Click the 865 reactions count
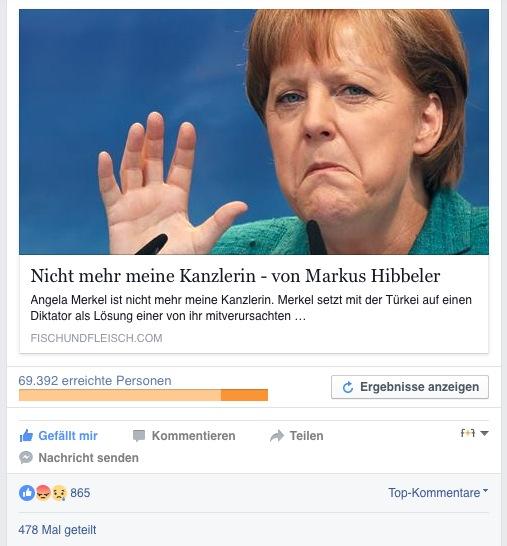This screenshot has height=546, width=507. pyautogui.click(x=80, y=493)
